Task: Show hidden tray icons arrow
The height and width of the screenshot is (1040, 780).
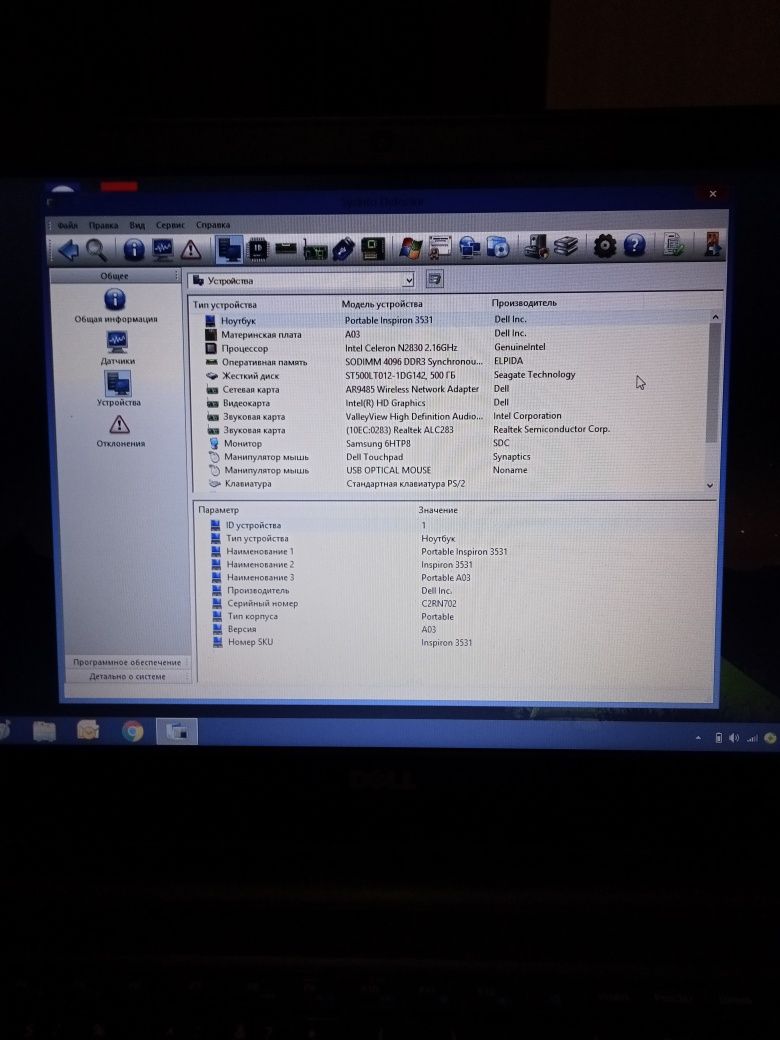Action: [x=698, y=738]
